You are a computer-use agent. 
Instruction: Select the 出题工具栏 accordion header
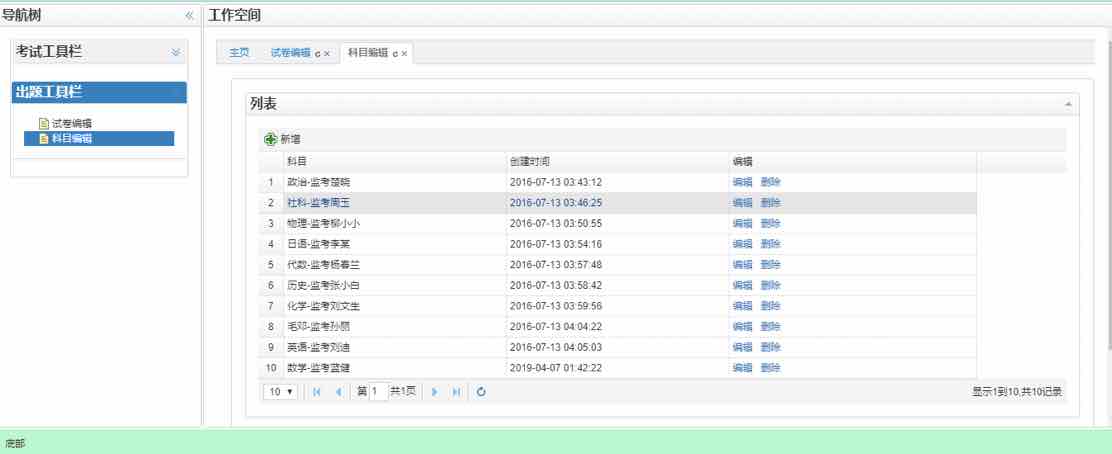(x=99, y=92)
